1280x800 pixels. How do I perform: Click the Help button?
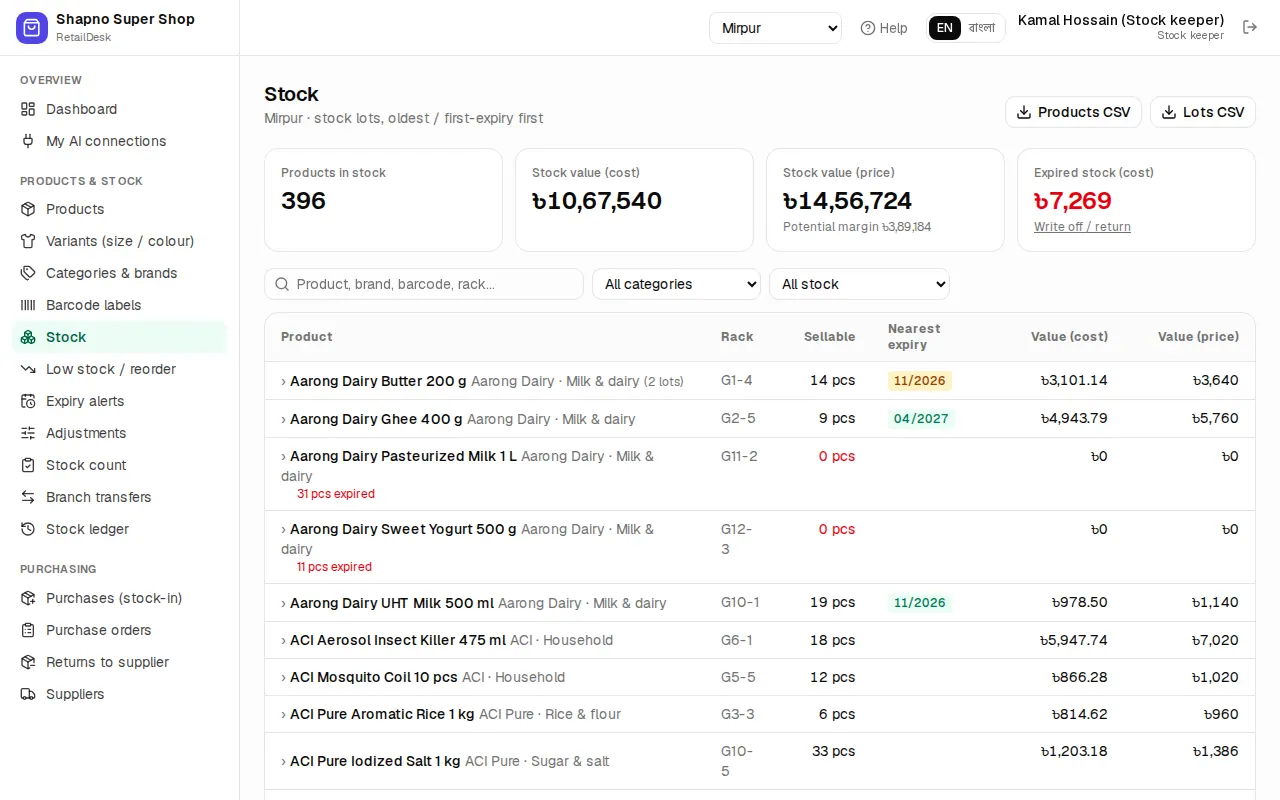884,28
